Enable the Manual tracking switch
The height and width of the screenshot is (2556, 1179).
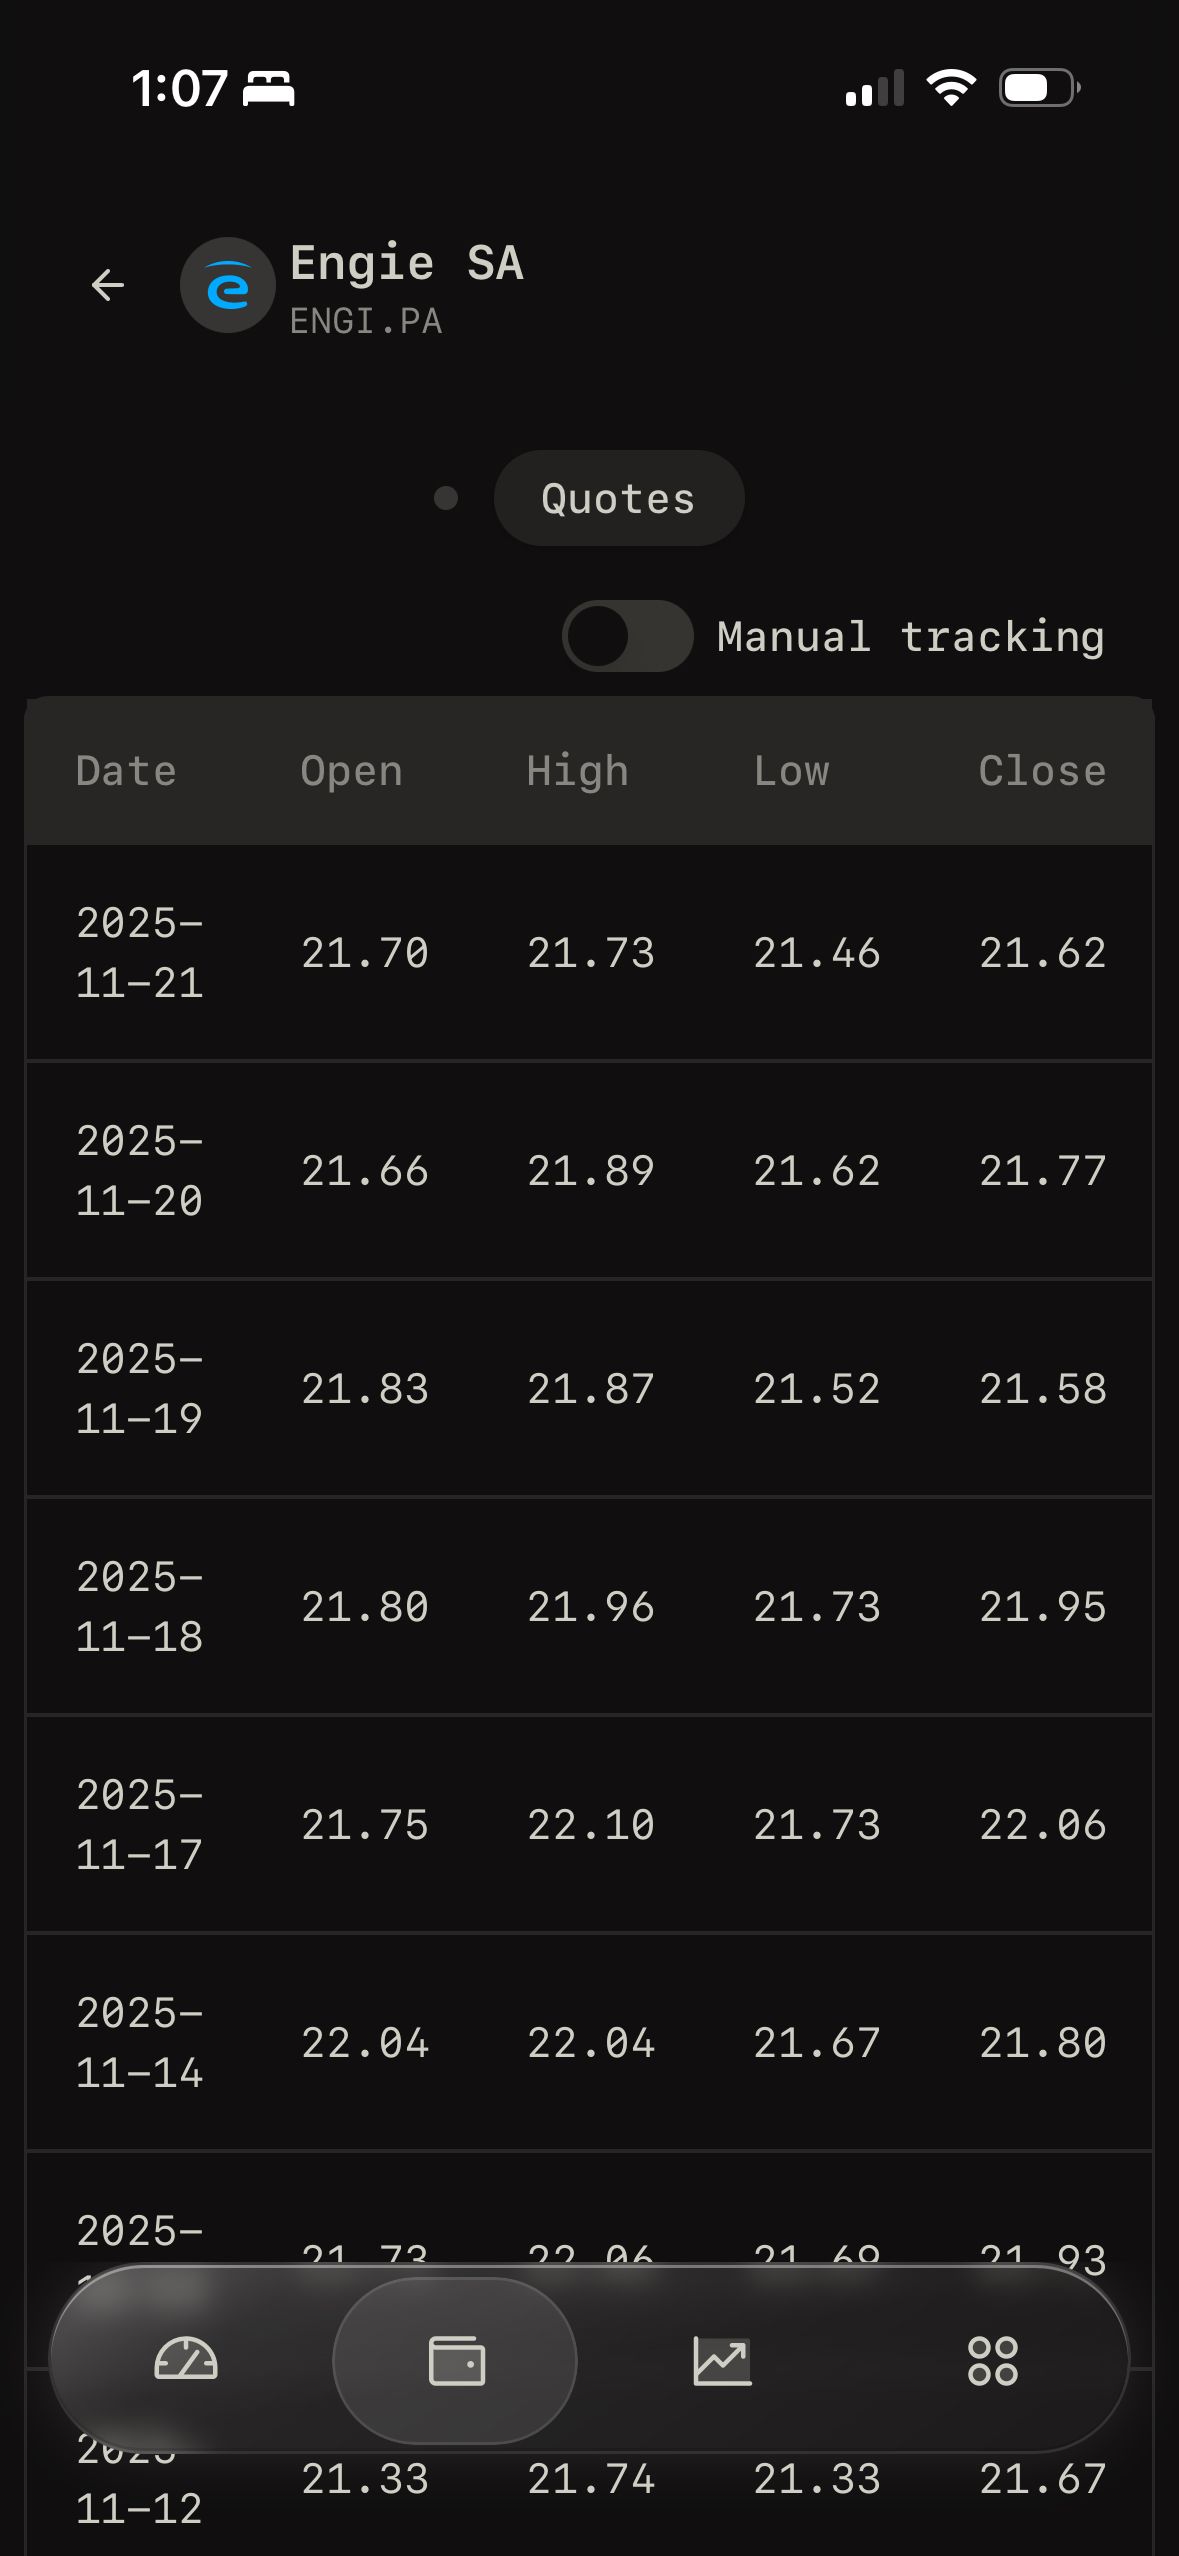pyautogui.click(x=628, y=636)
